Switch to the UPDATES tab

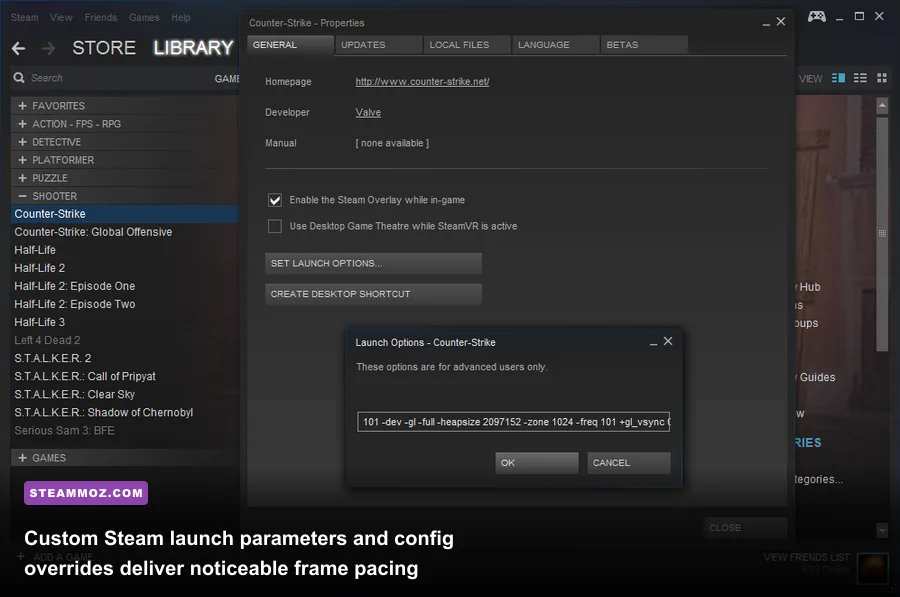(379, 45)
